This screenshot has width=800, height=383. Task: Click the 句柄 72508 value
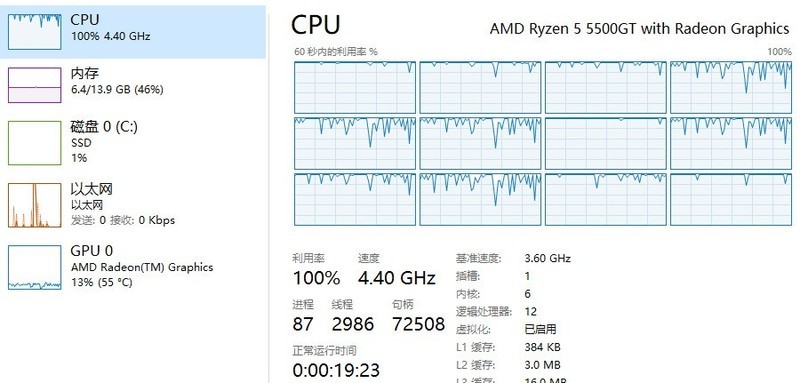tap(418, 324)
